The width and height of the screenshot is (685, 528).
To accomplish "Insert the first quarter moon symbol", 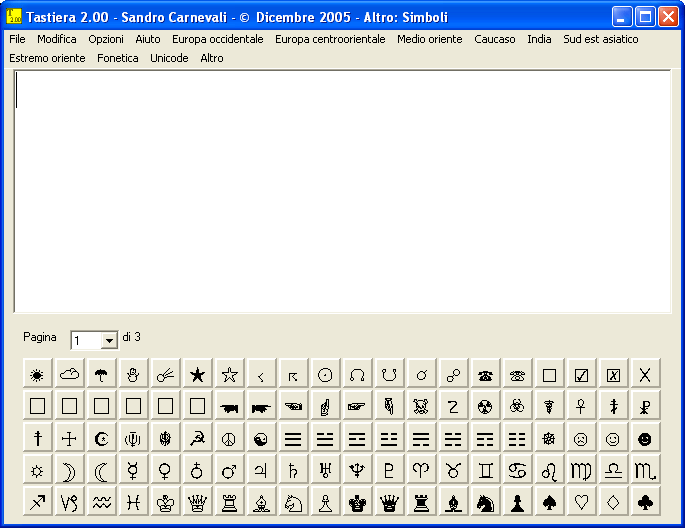I will tap(69, 469).
